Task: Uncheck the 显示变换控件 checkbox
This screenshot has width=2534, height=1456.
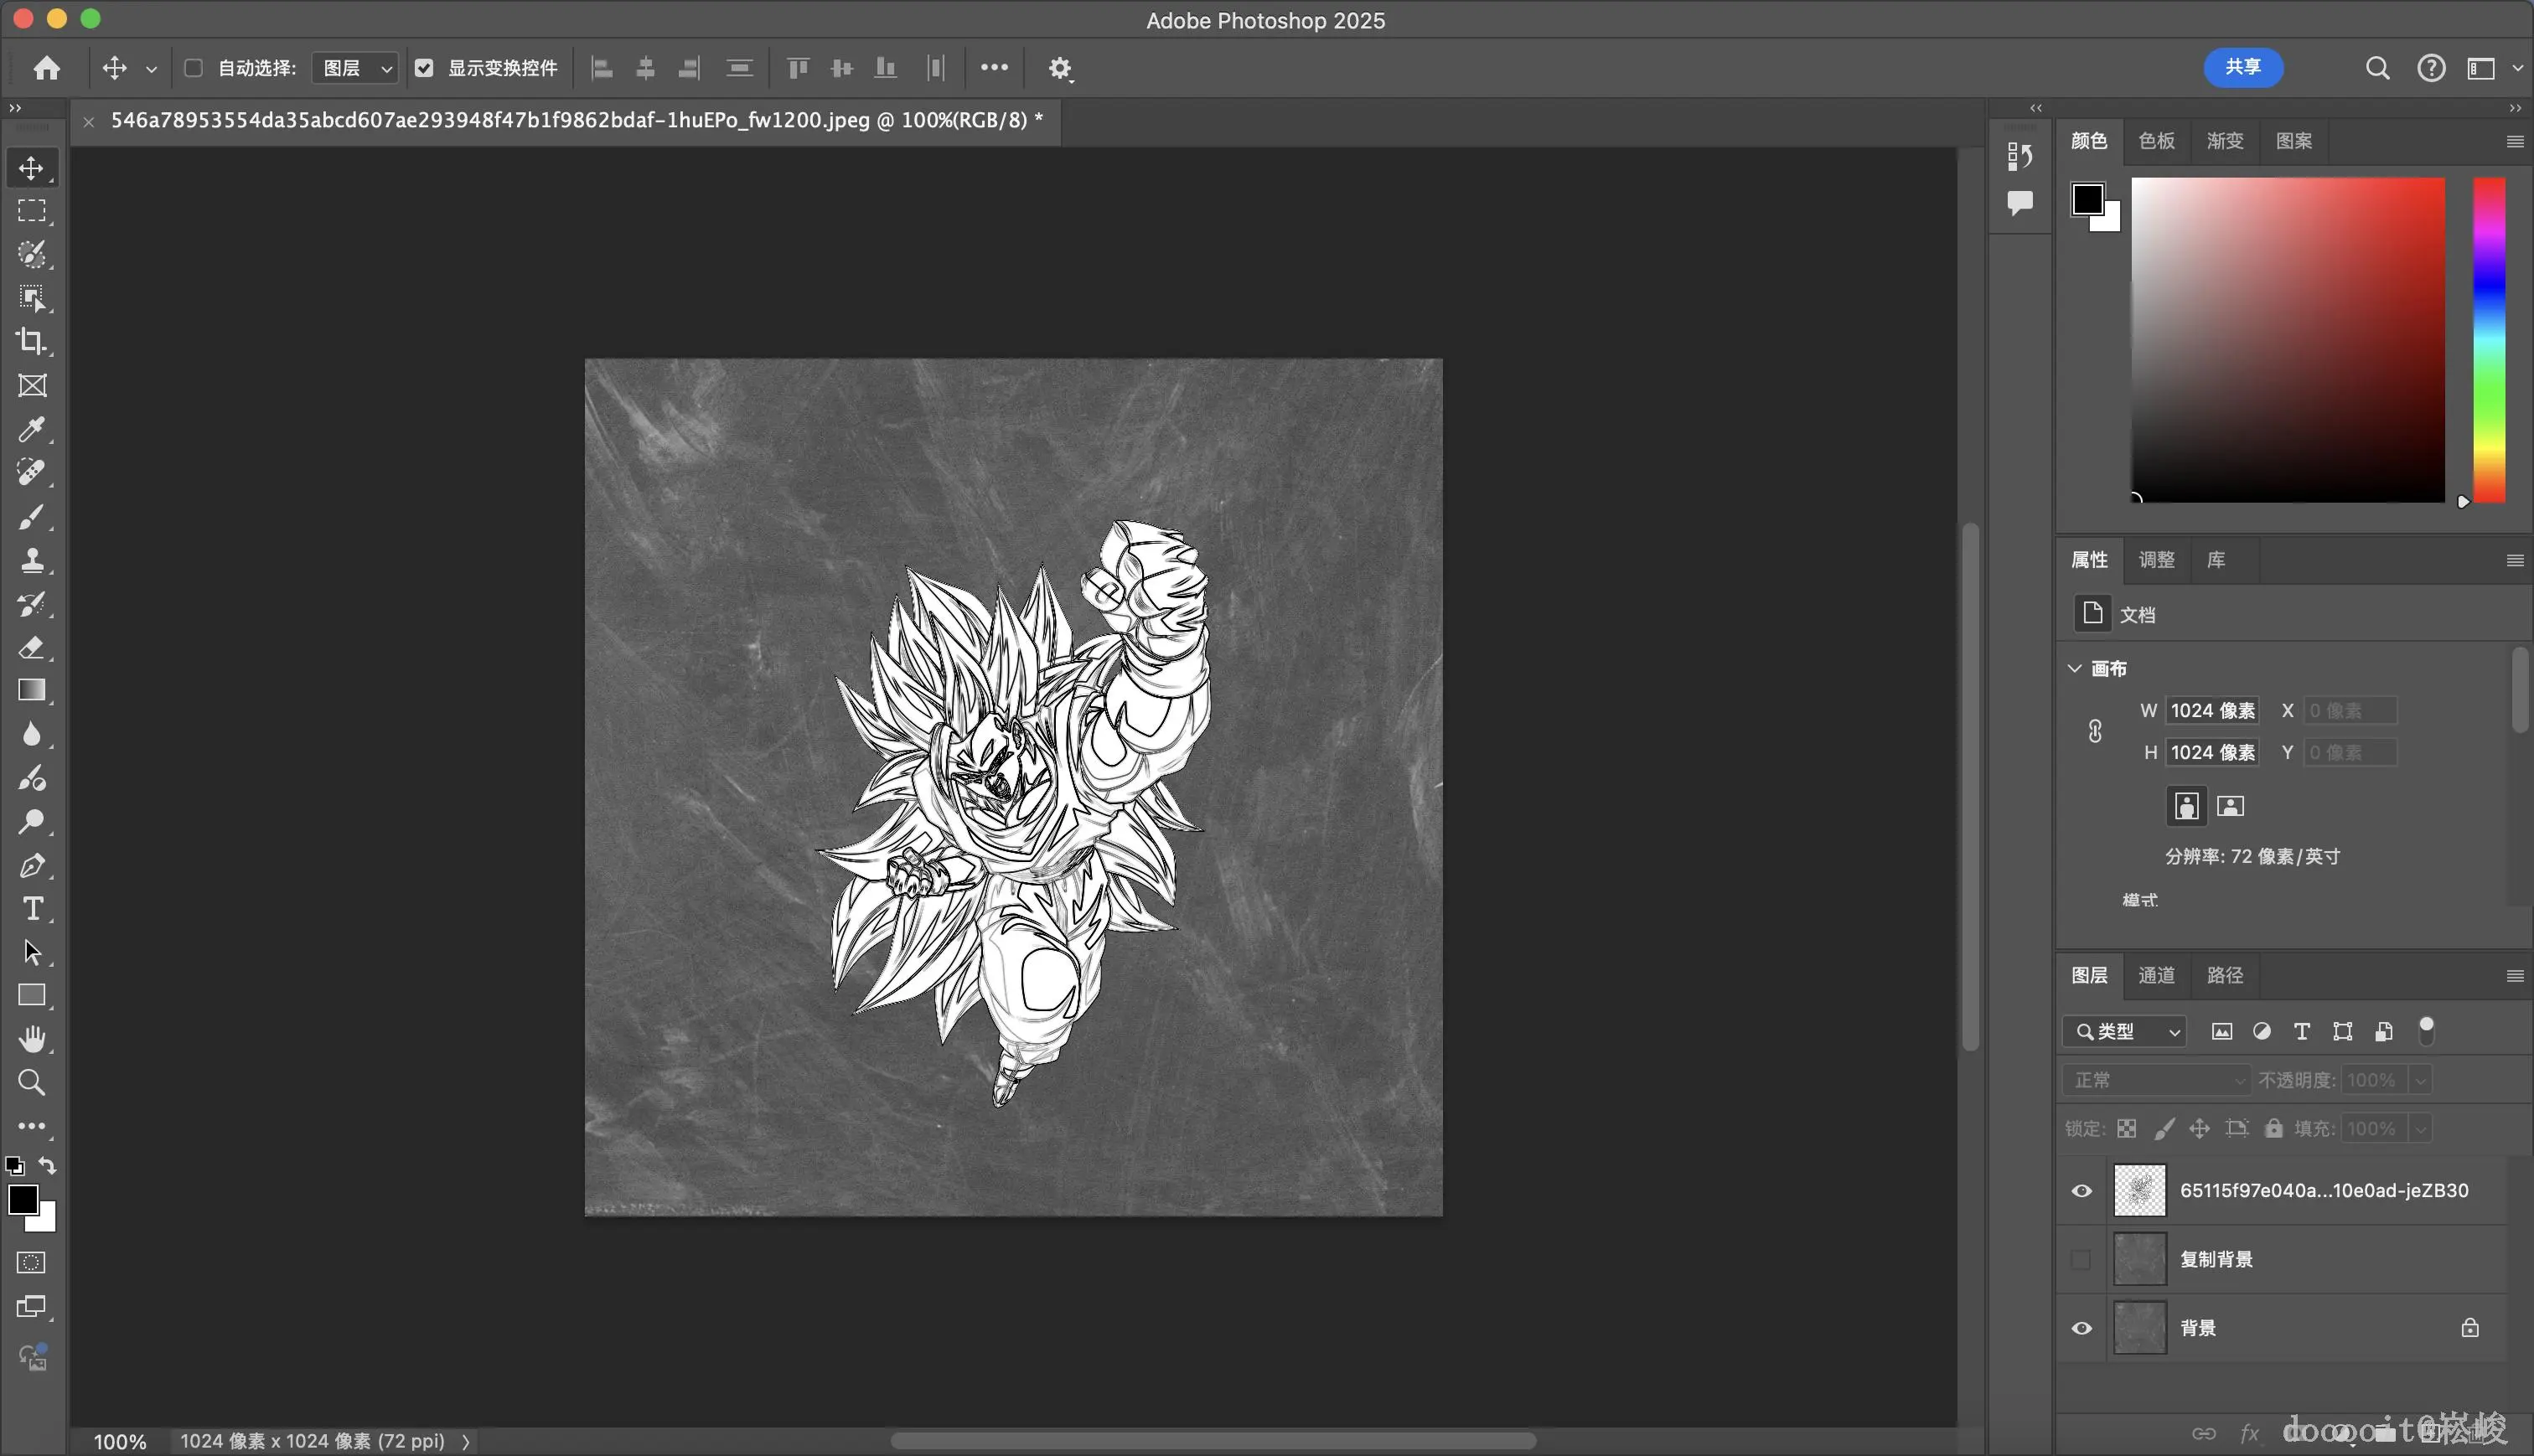Action: click(424, 68)
